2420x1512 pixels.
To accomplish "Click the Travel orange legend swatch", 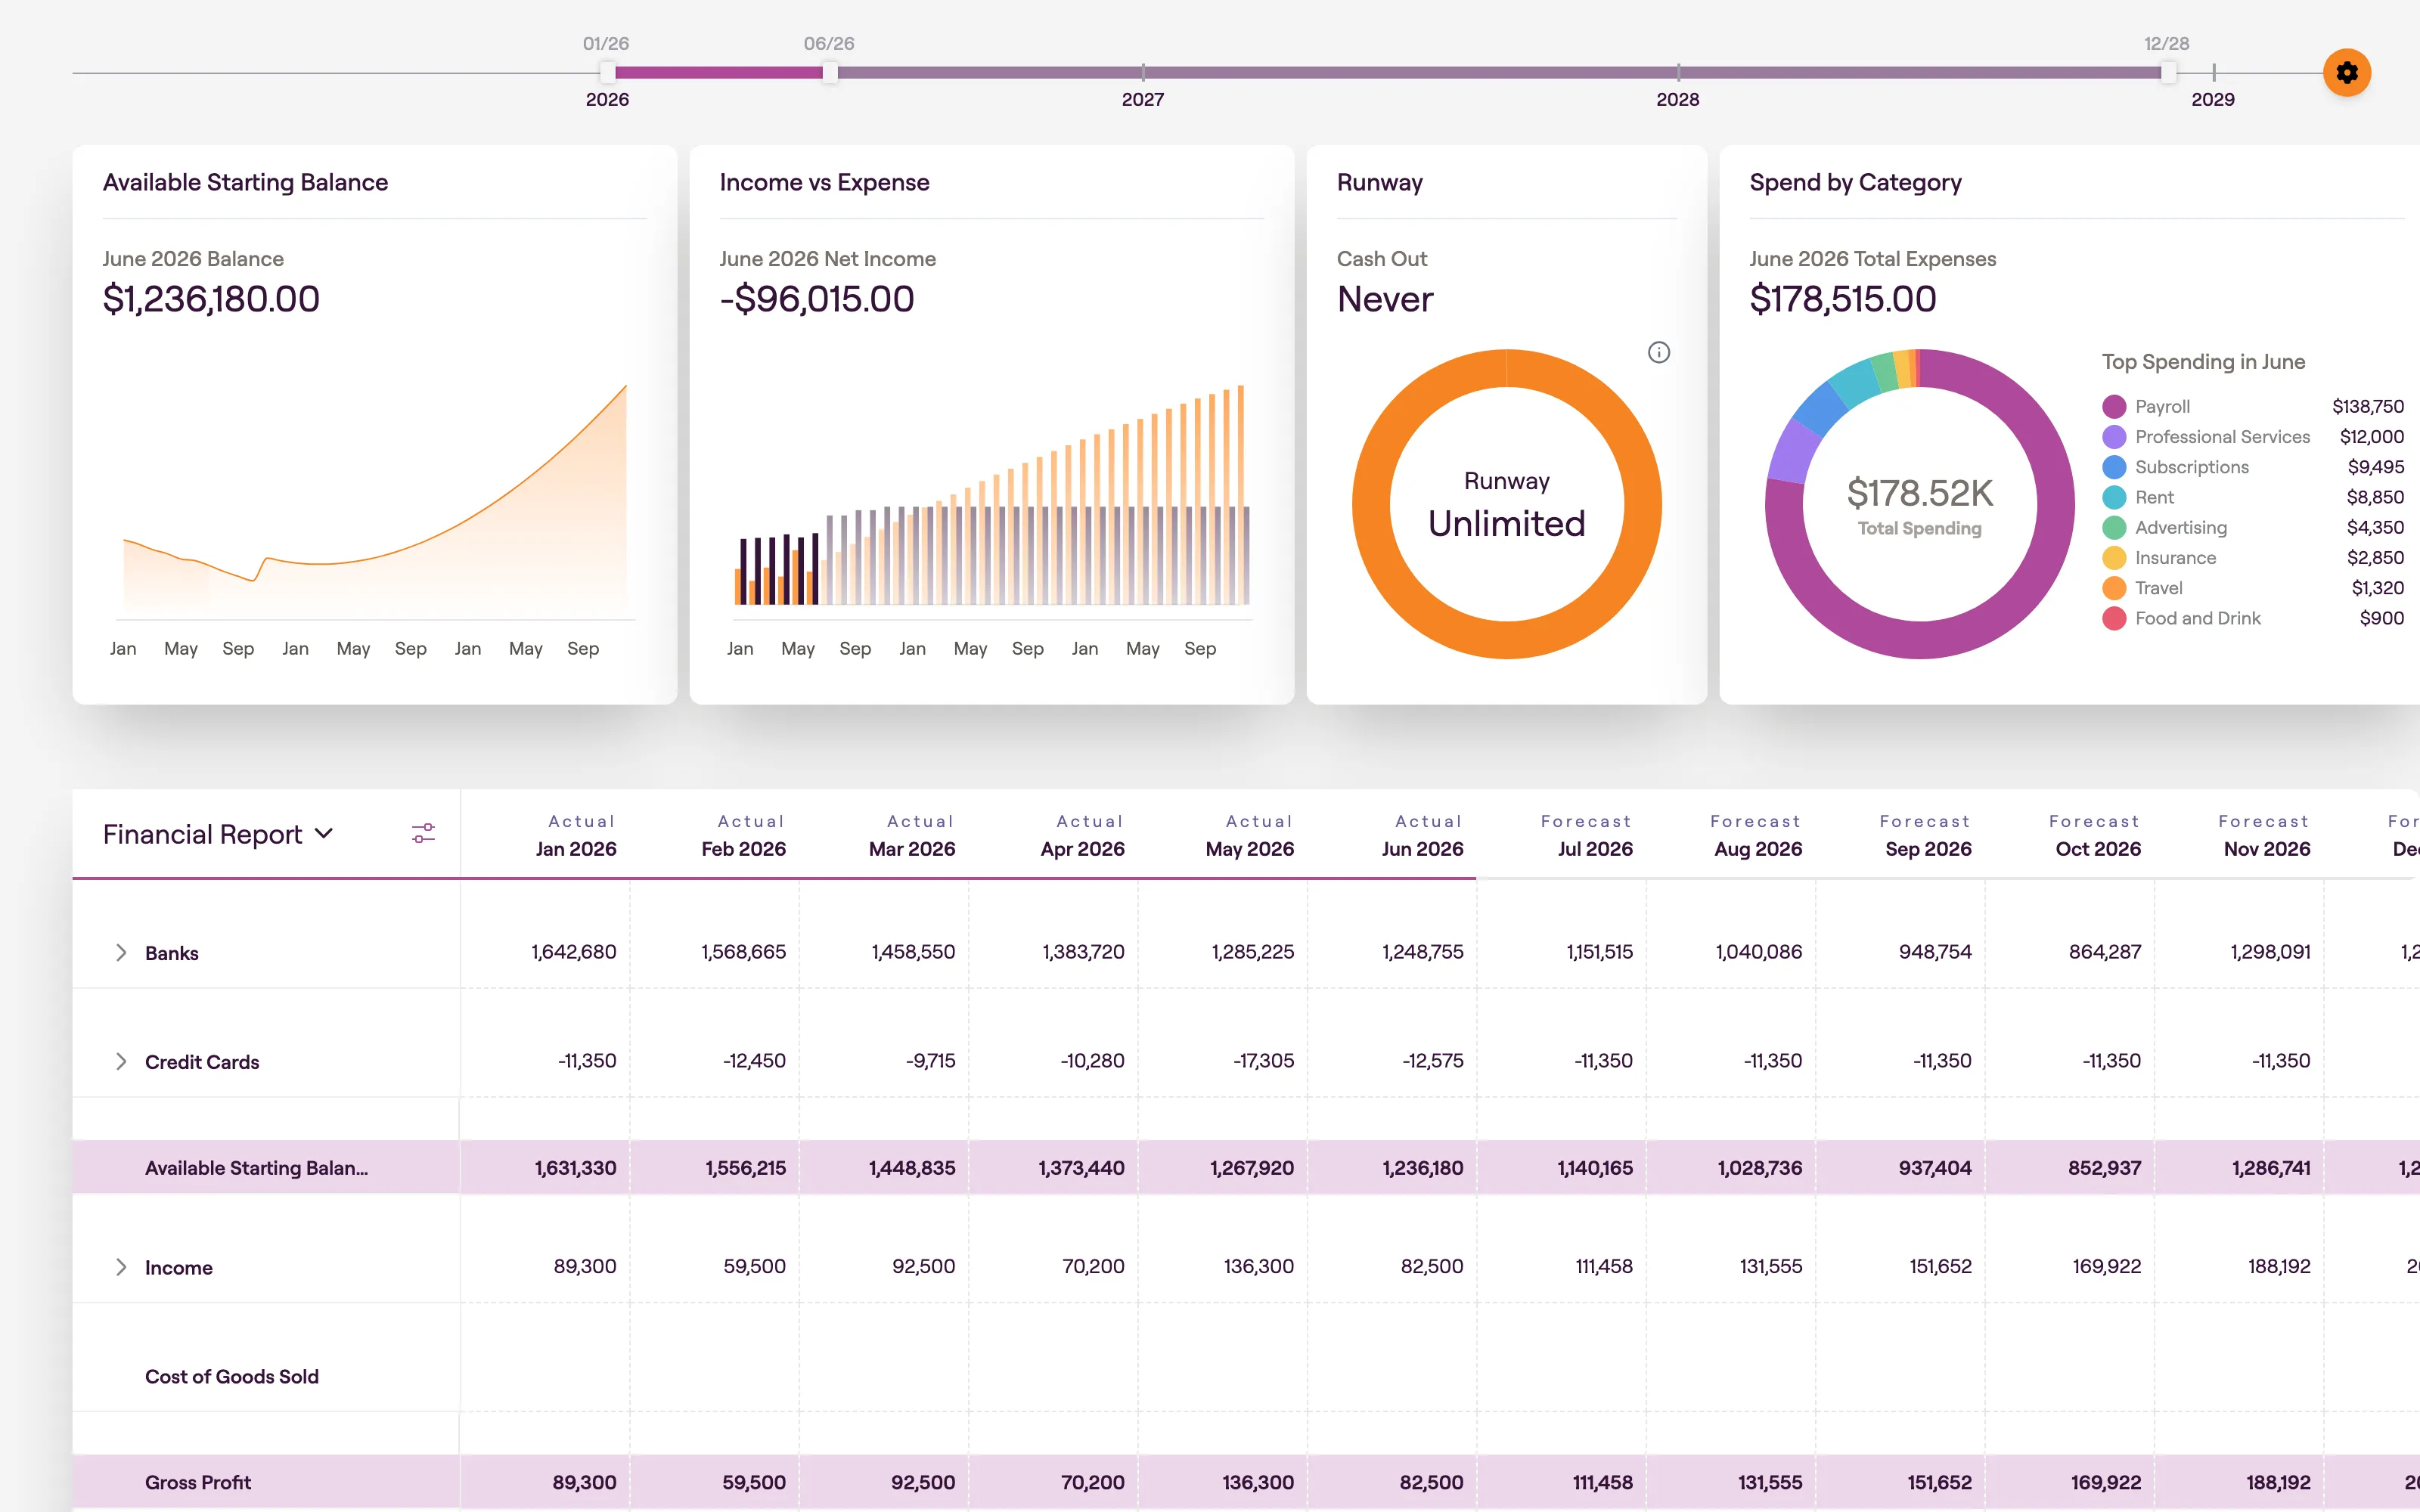I will tap(2114, 588).
